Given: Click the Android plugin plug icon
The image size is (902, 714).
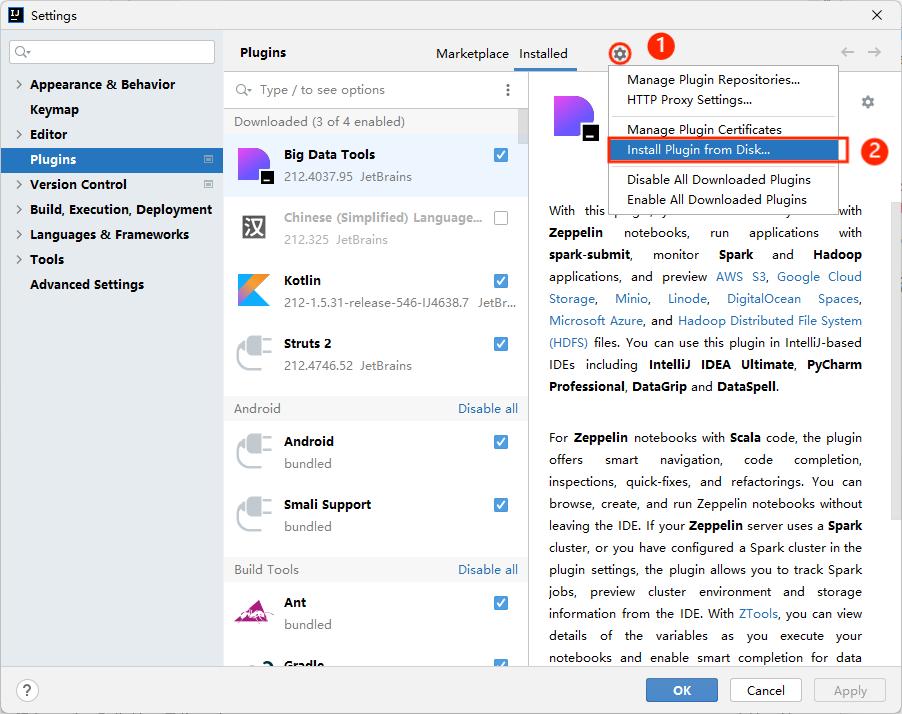Looking at the screenshot, I should click(x=254, y=451).
